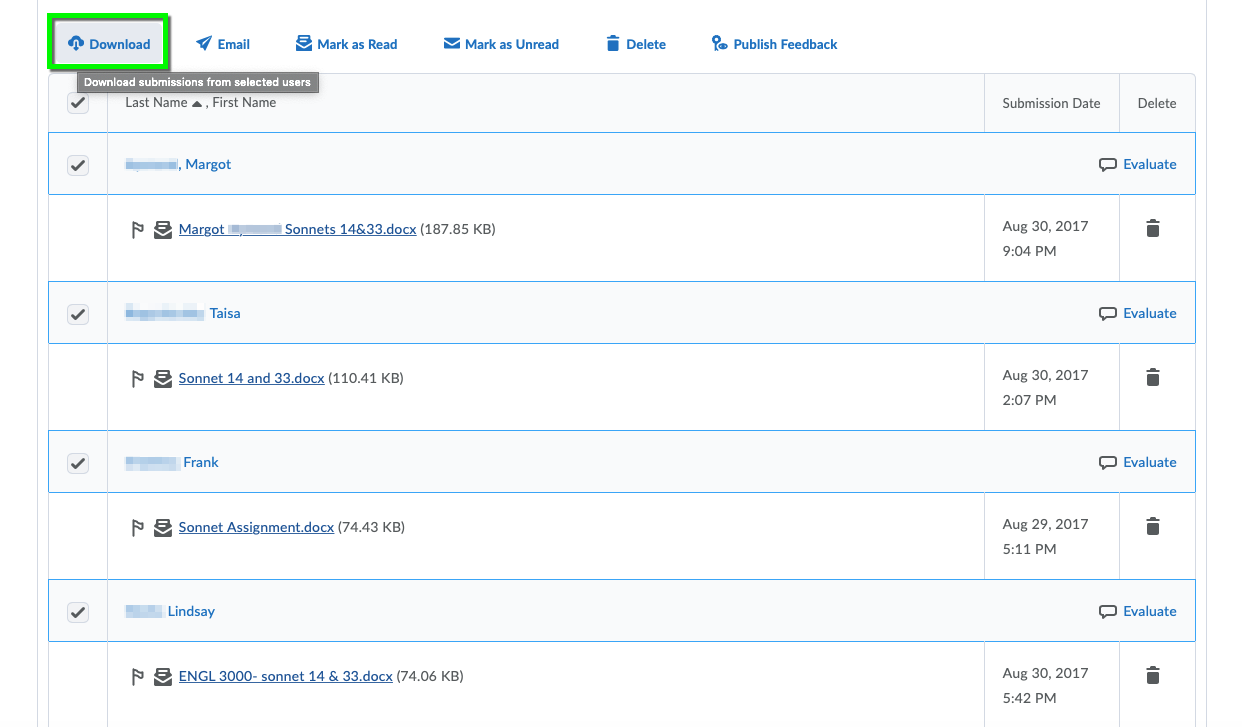Click the envelope icon next to Margot's docx file
This screenshot has width=1242, height=727.
tap(163, 229)
